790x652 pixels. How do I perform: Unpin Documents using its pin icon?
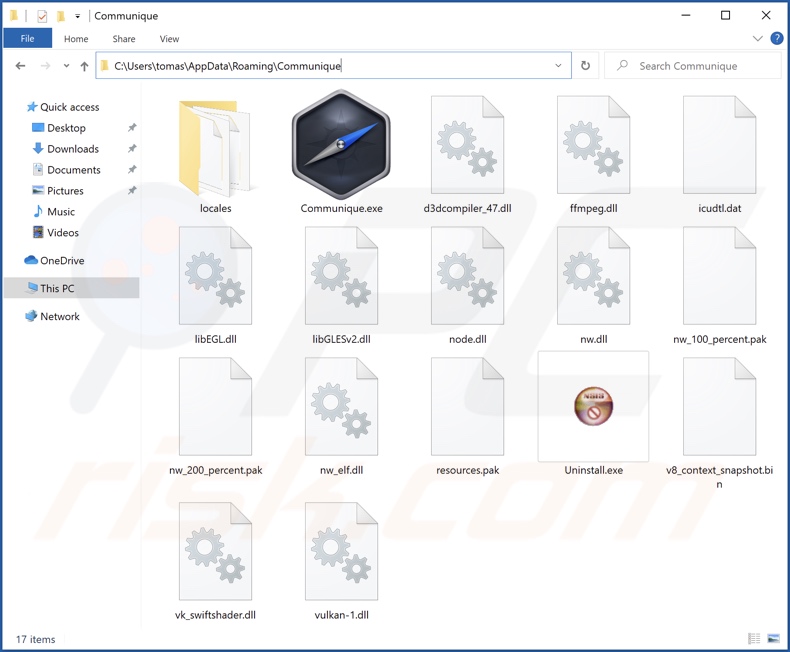(x=132, y=169)
